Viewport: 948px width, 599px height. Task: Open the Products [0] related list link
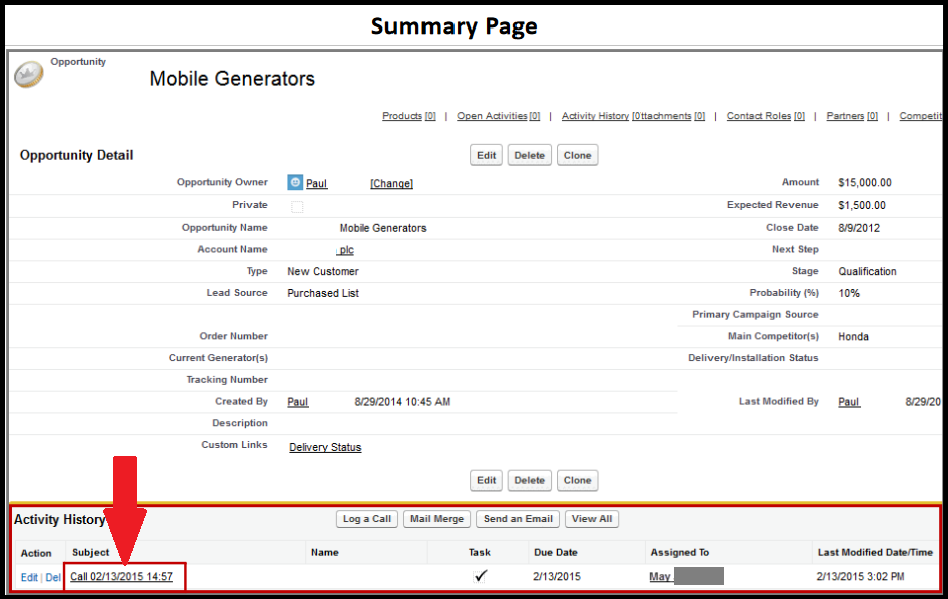point(409,115)
